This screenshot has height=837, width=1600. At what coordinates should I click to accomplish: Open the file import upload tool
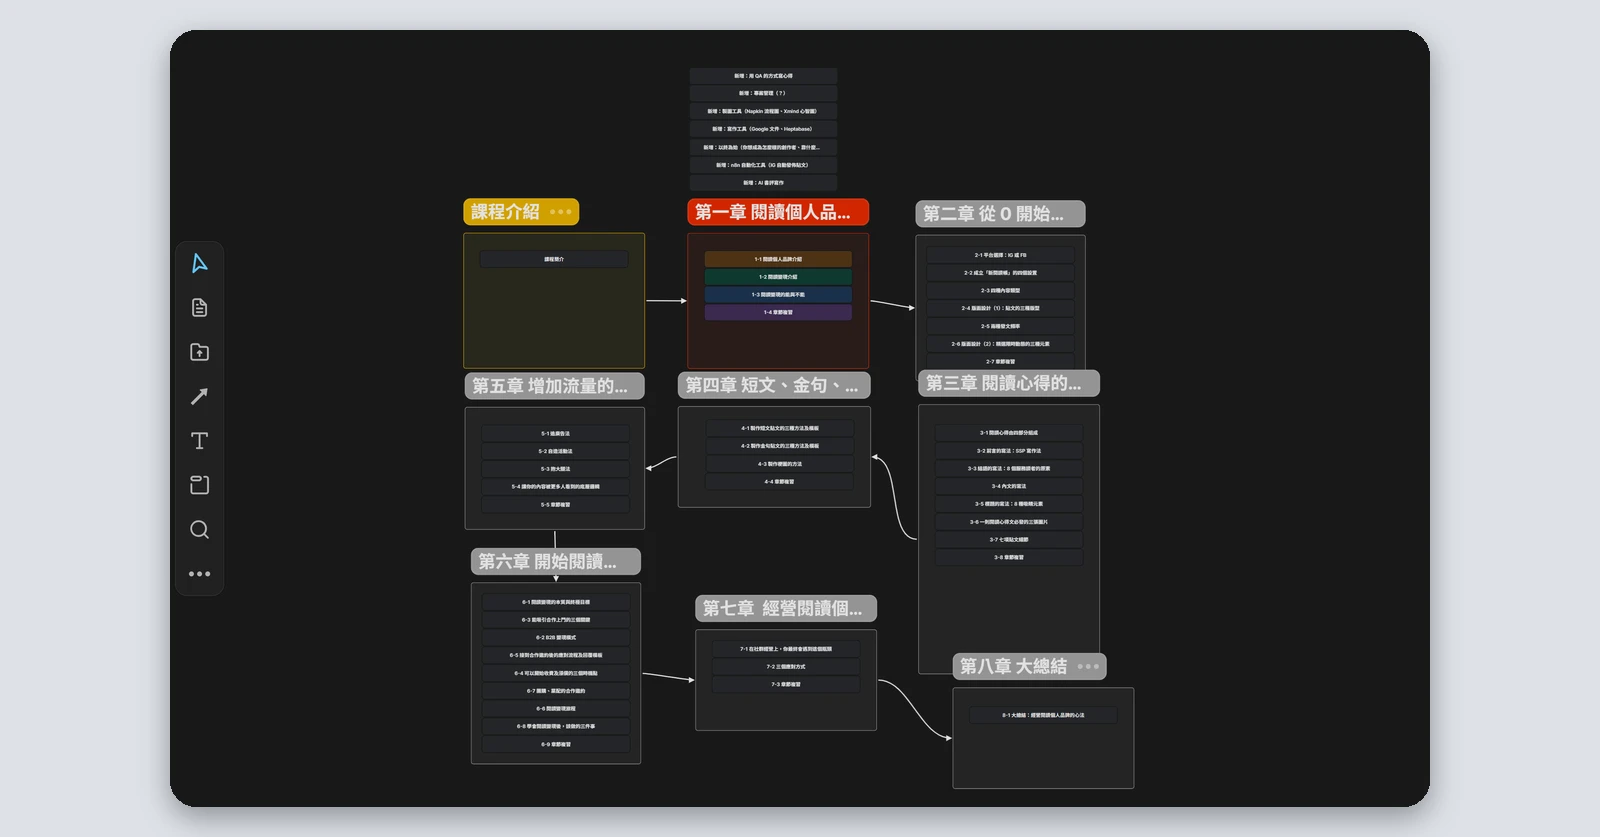pyautogui.click(x=199, y=352)
